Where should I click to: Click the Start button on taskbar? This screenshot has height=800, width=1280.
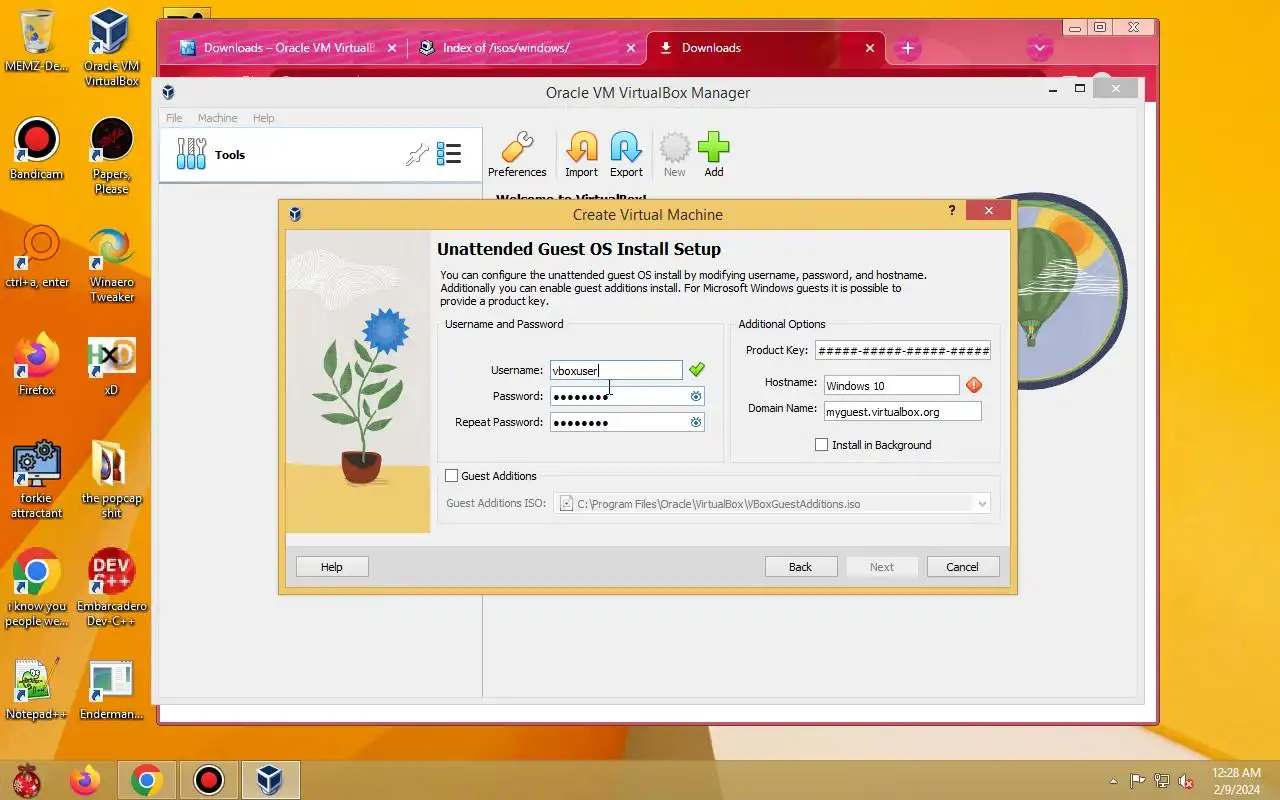26,780
